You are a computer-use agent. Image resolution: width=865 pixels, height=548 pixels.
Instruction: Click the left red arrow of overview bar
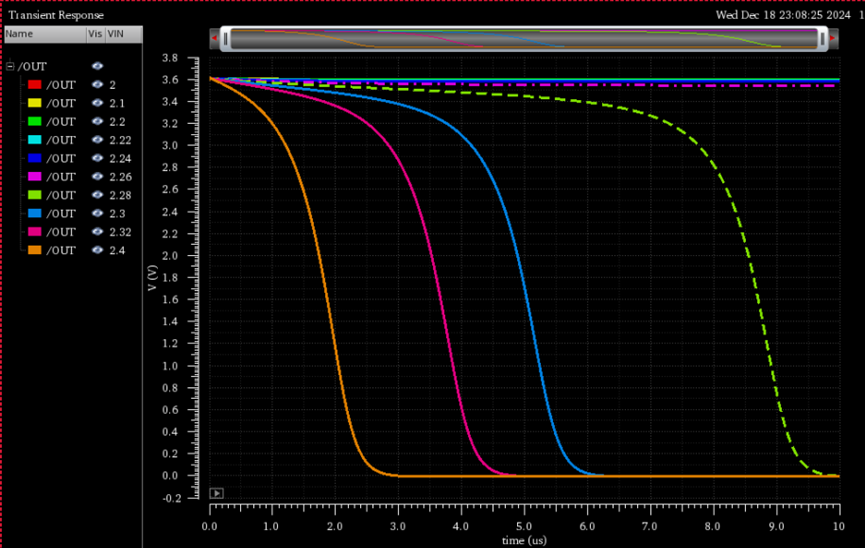[215, 38]
